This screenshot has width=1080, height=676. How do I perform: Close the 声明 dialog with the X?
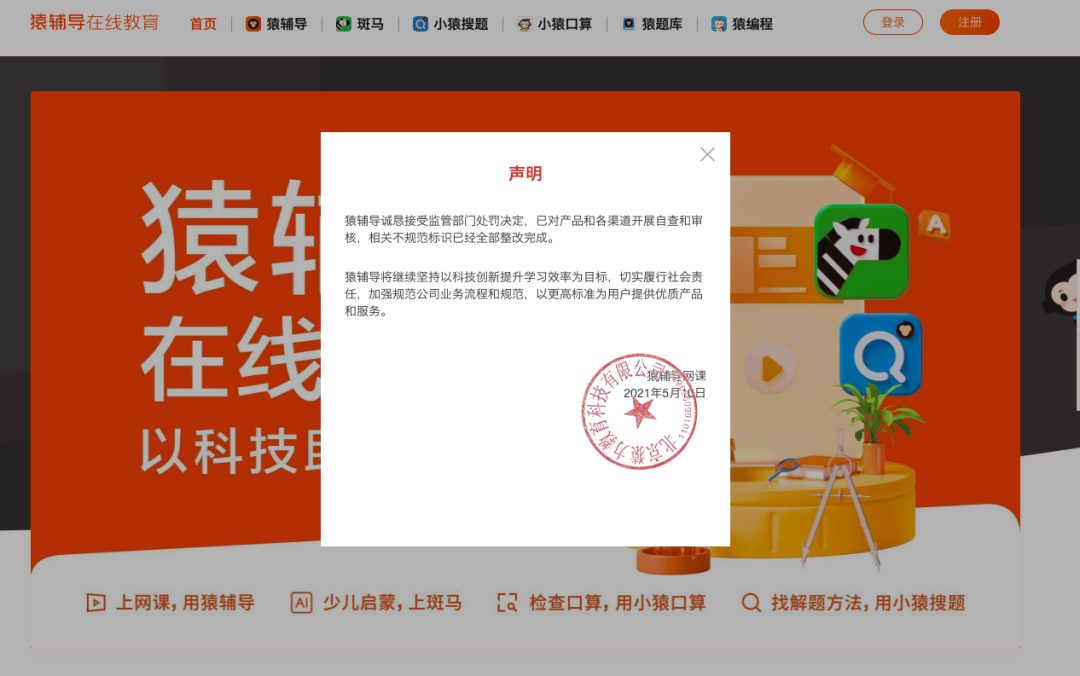point(707,154)
